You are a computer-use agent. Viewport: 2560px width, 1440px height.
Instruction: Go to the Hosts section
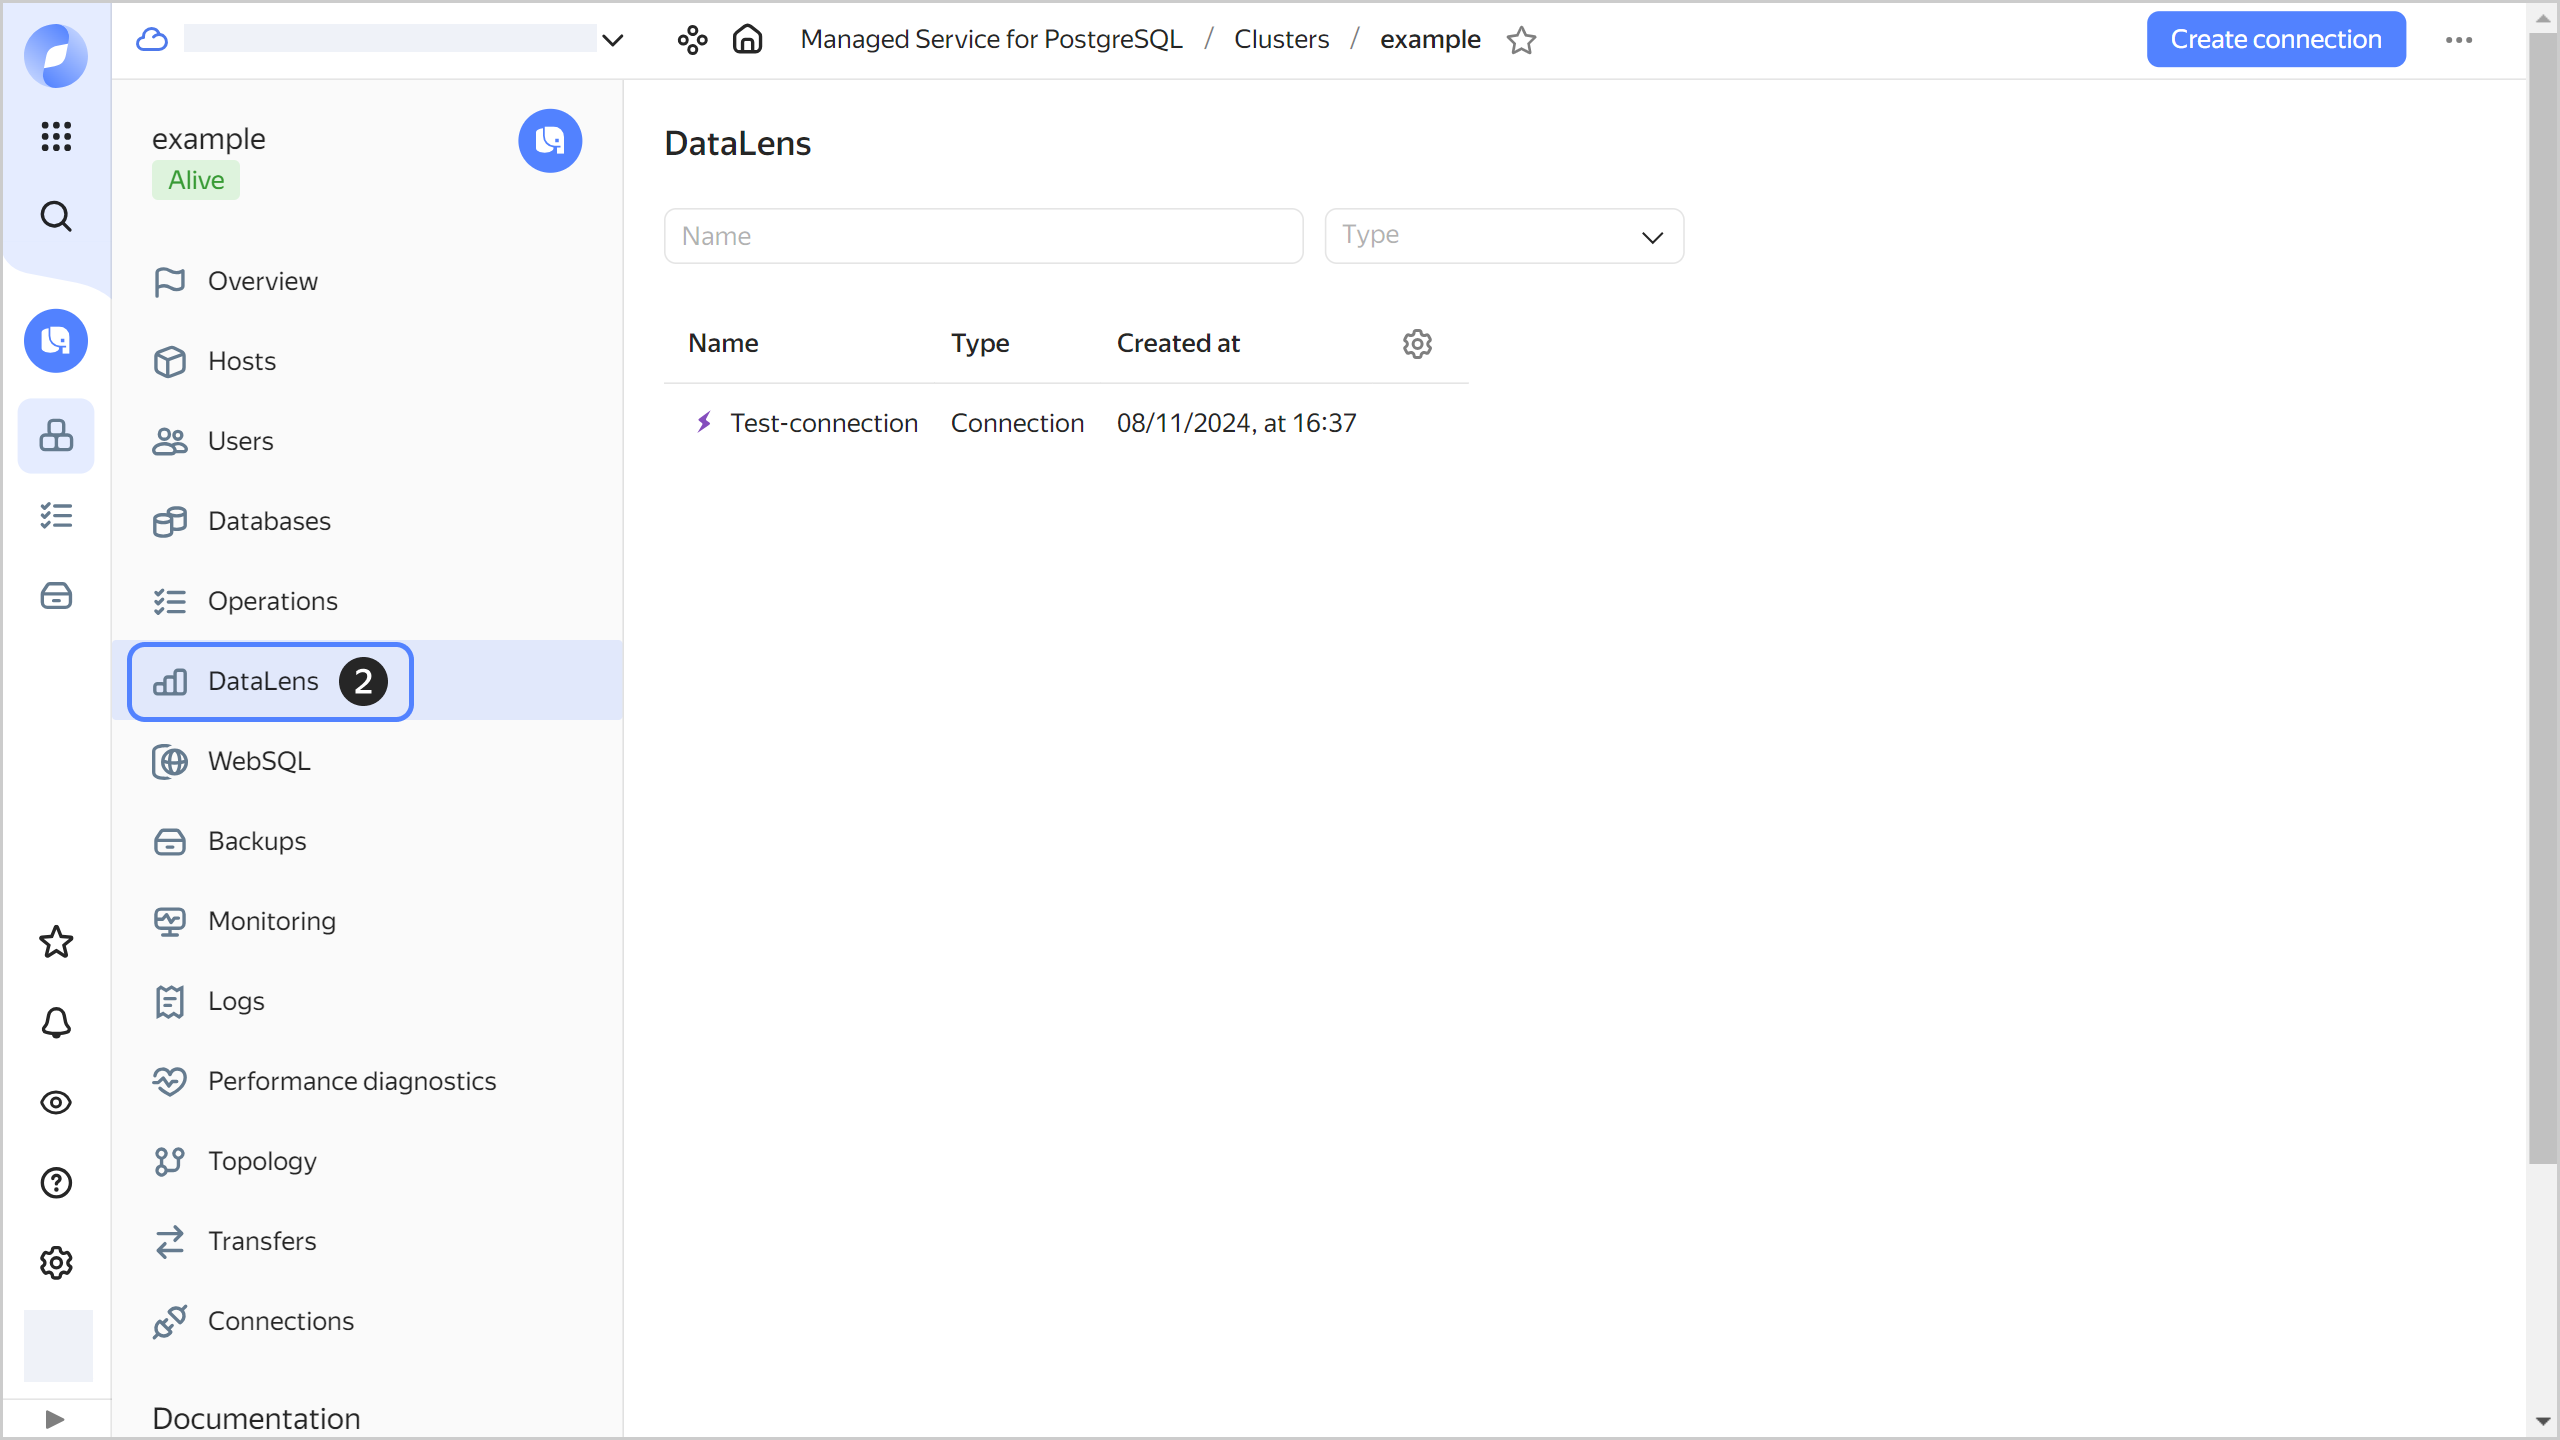242,361
